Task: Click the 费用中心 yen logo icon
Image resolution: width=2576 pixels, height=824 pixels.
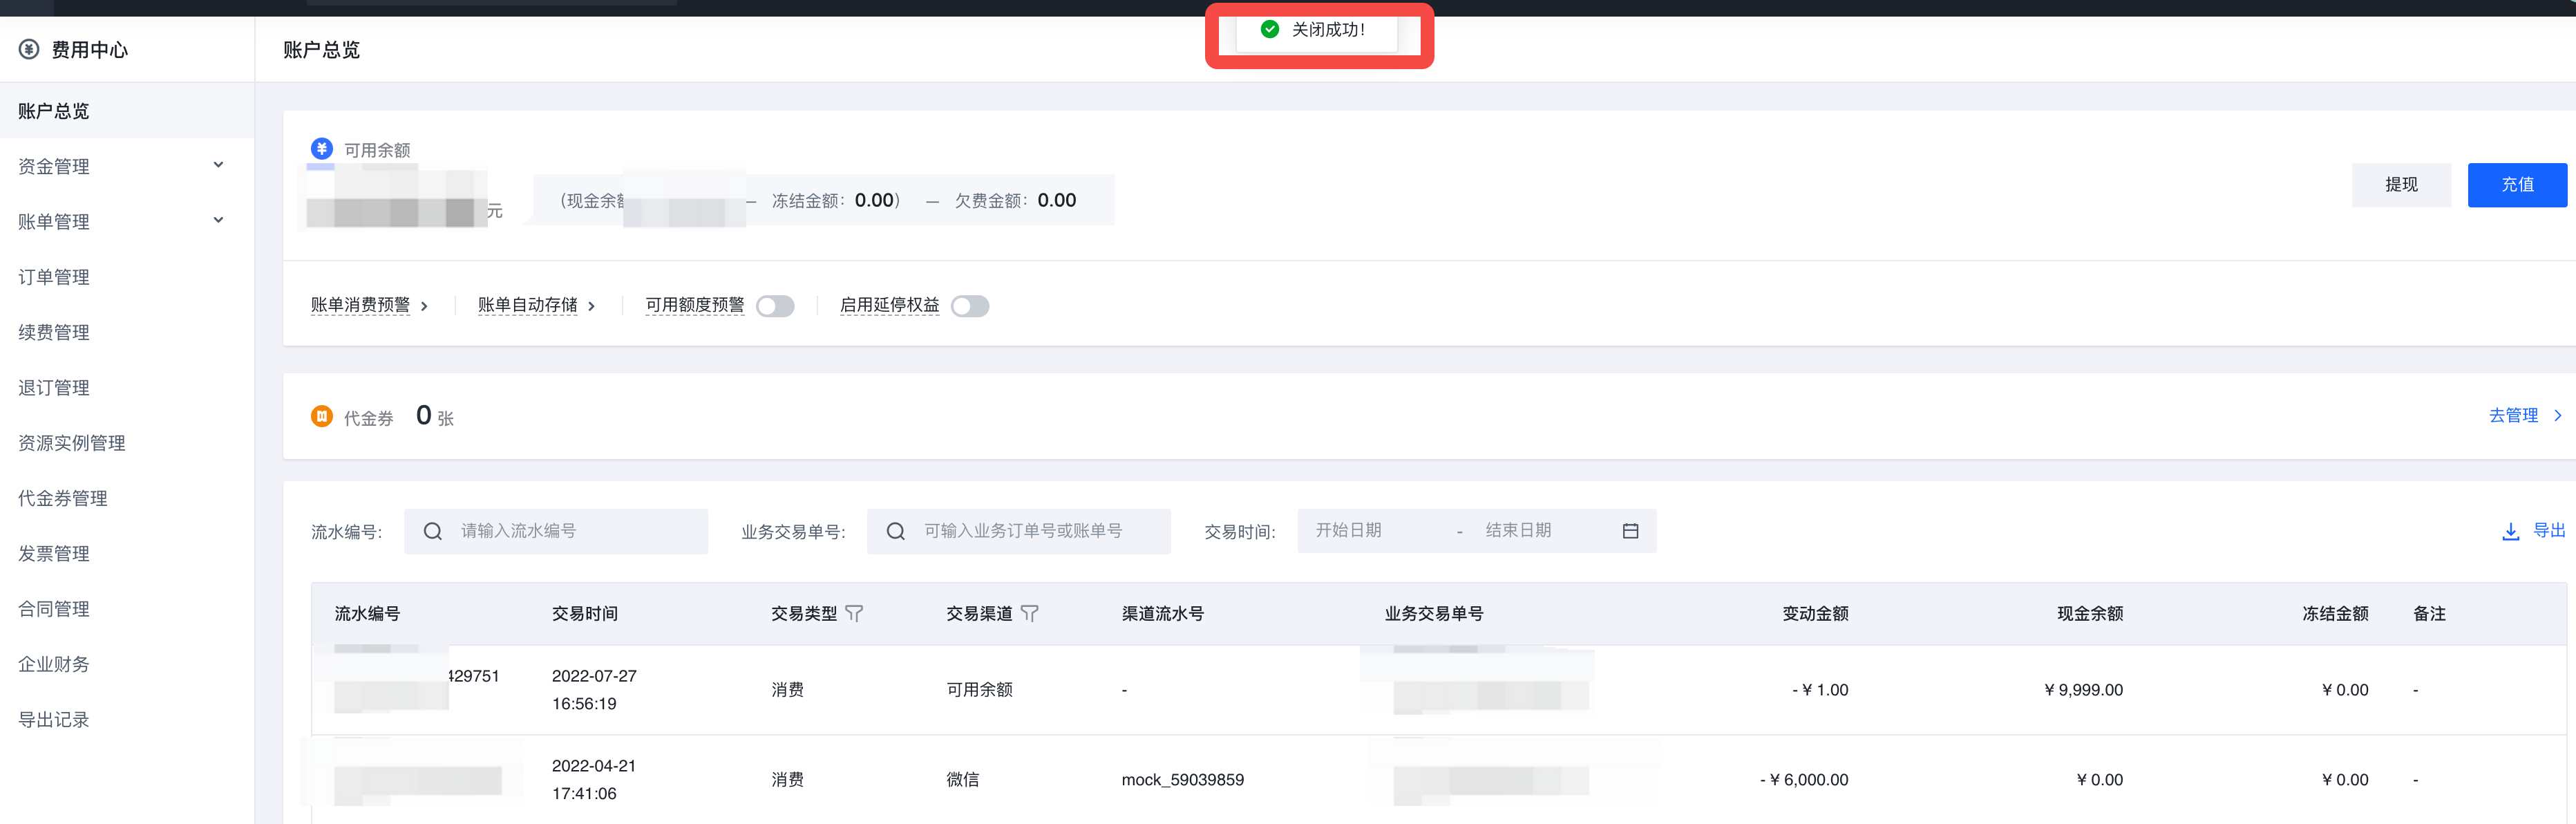Action: point(29,49)
